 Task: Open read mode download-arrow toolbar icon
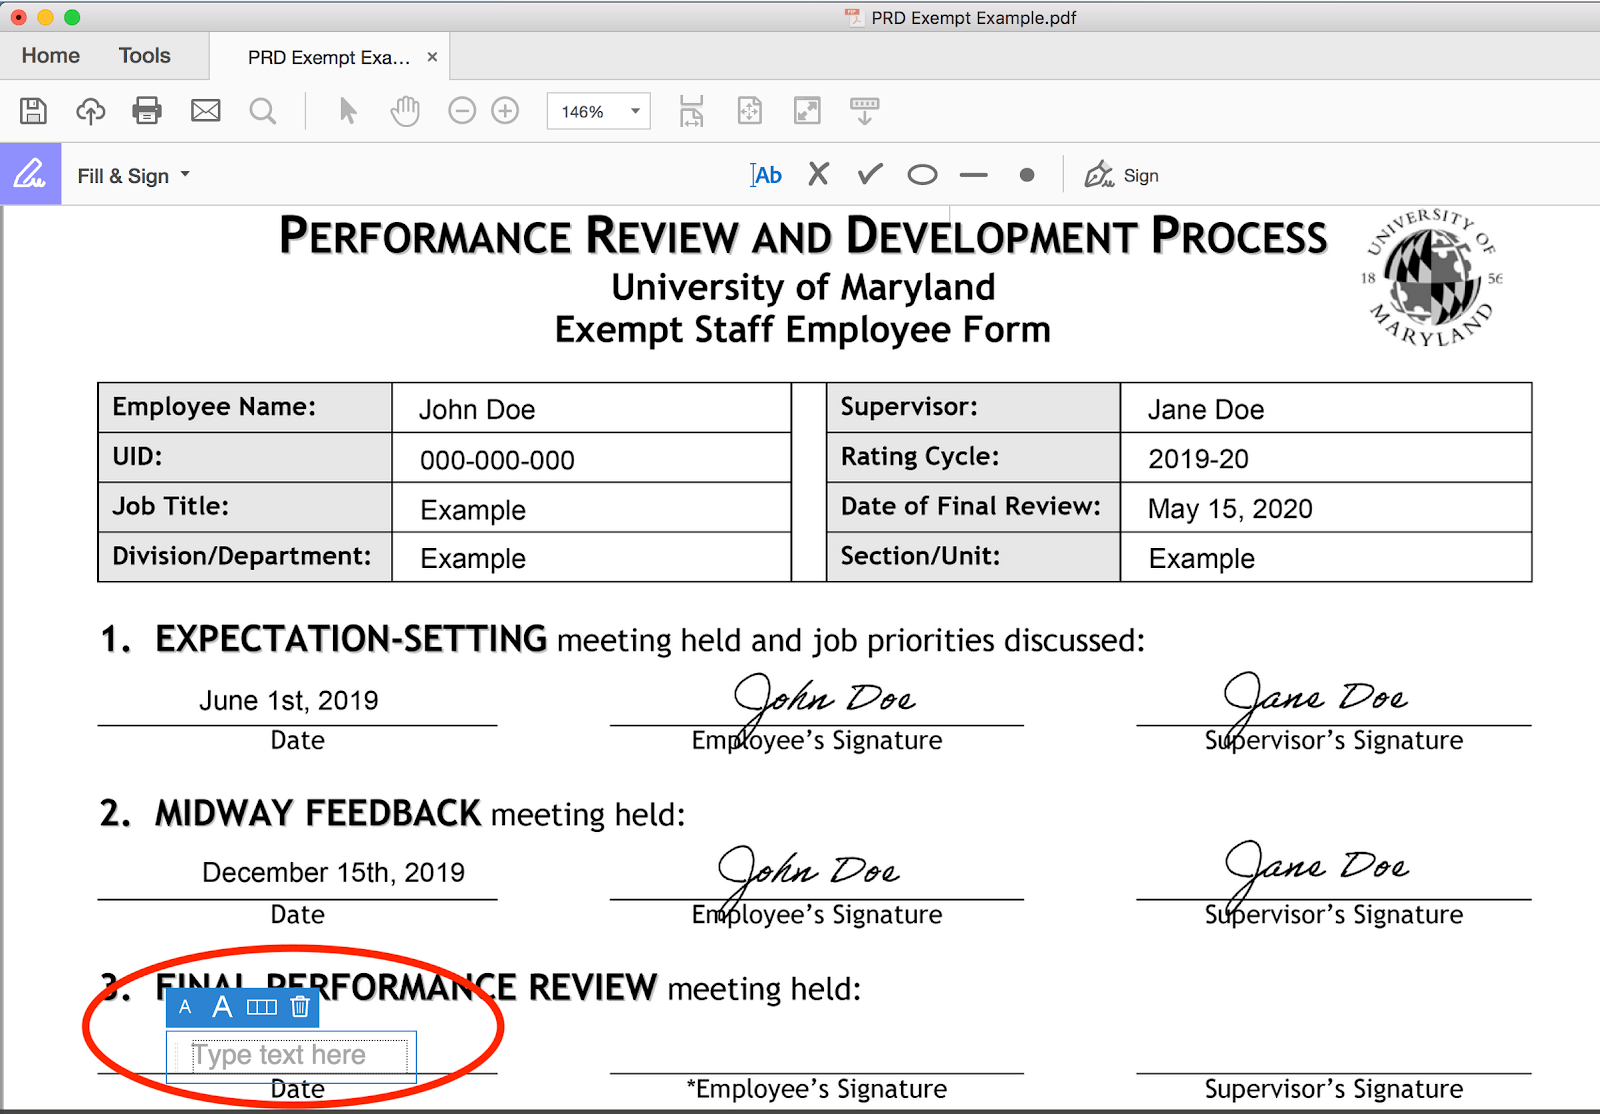864,111
